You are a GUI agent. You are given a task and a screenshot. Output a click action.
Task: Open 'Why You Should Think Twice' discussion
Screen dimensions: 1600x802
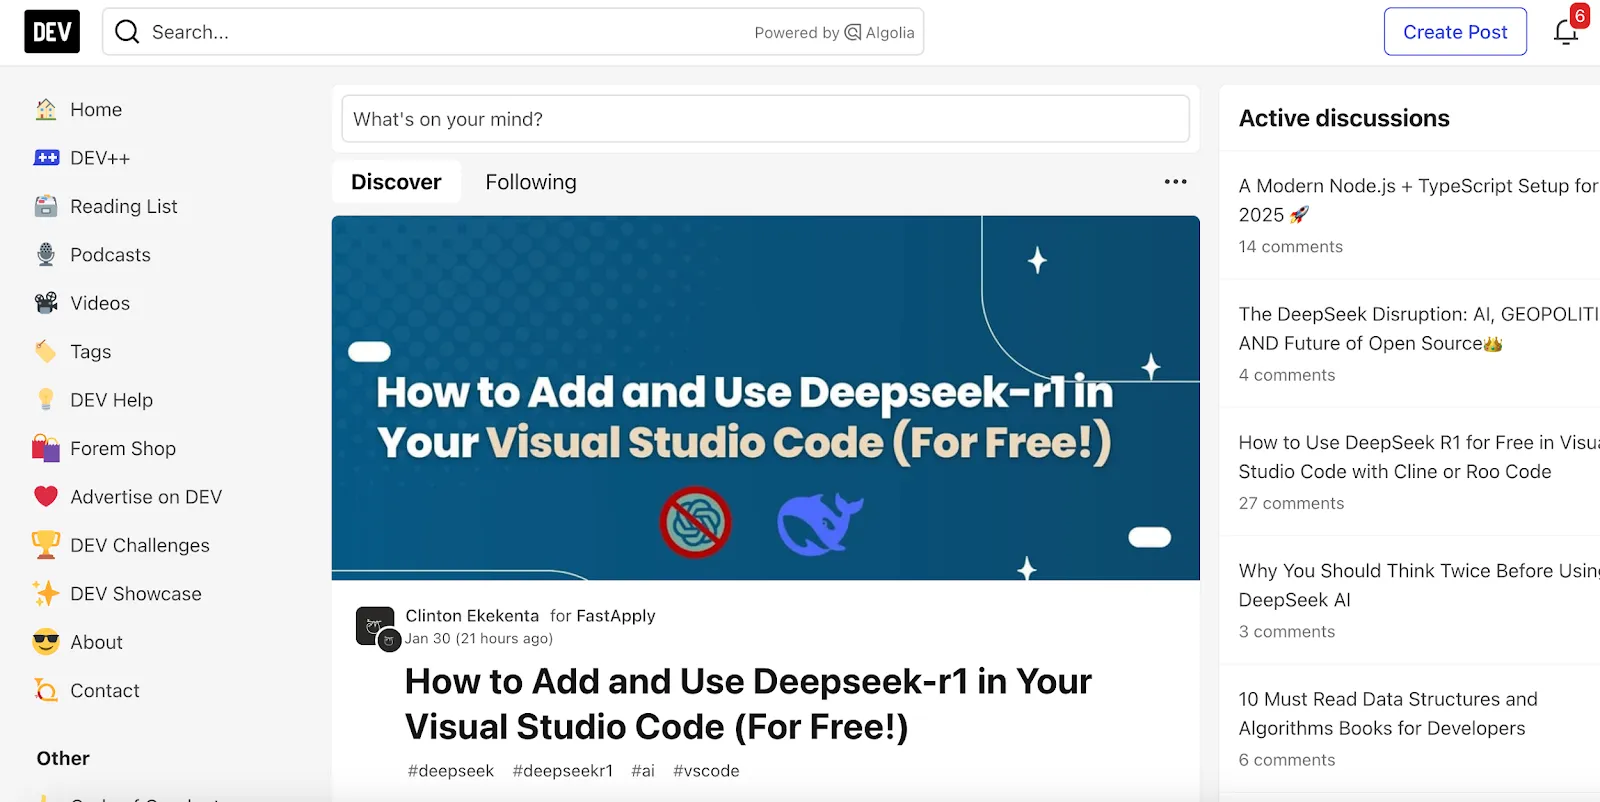click(x=1418, y=585)
